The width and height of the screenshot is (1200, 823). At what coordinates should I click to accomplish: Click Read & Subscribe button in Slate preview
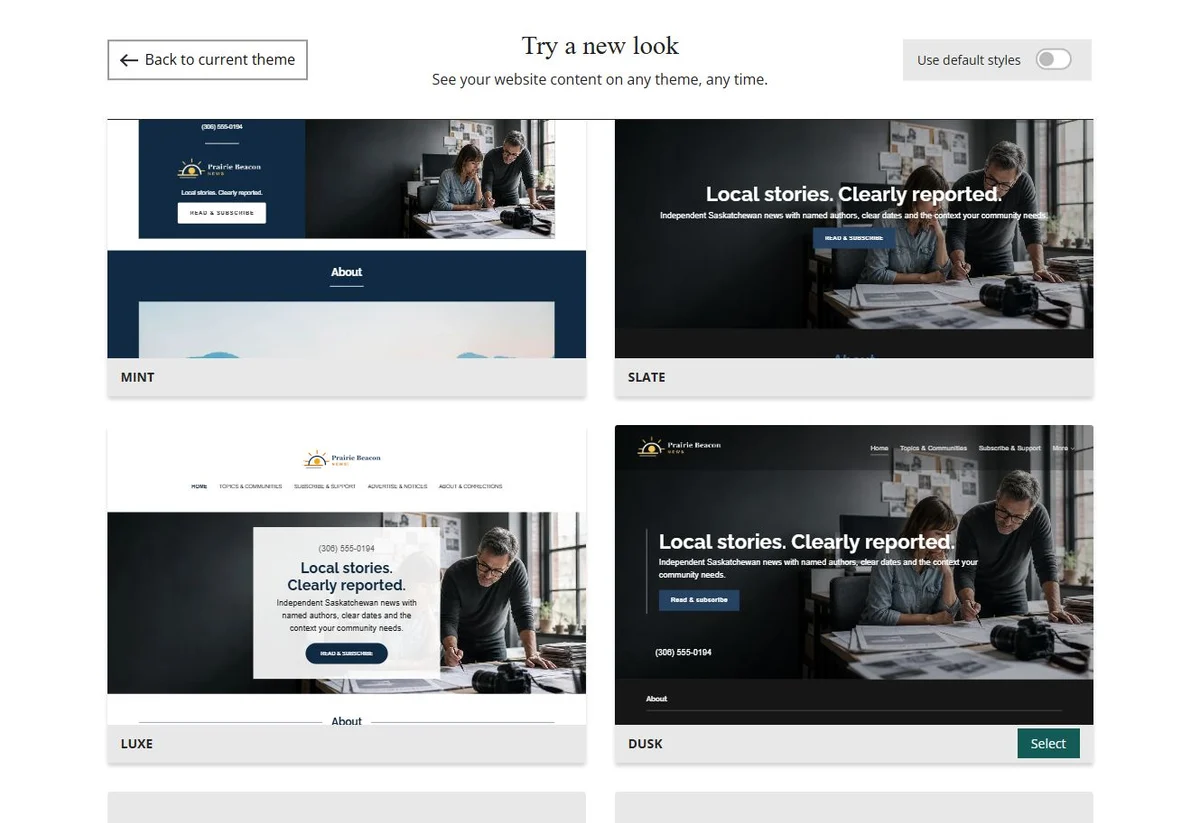click(854, 238)
